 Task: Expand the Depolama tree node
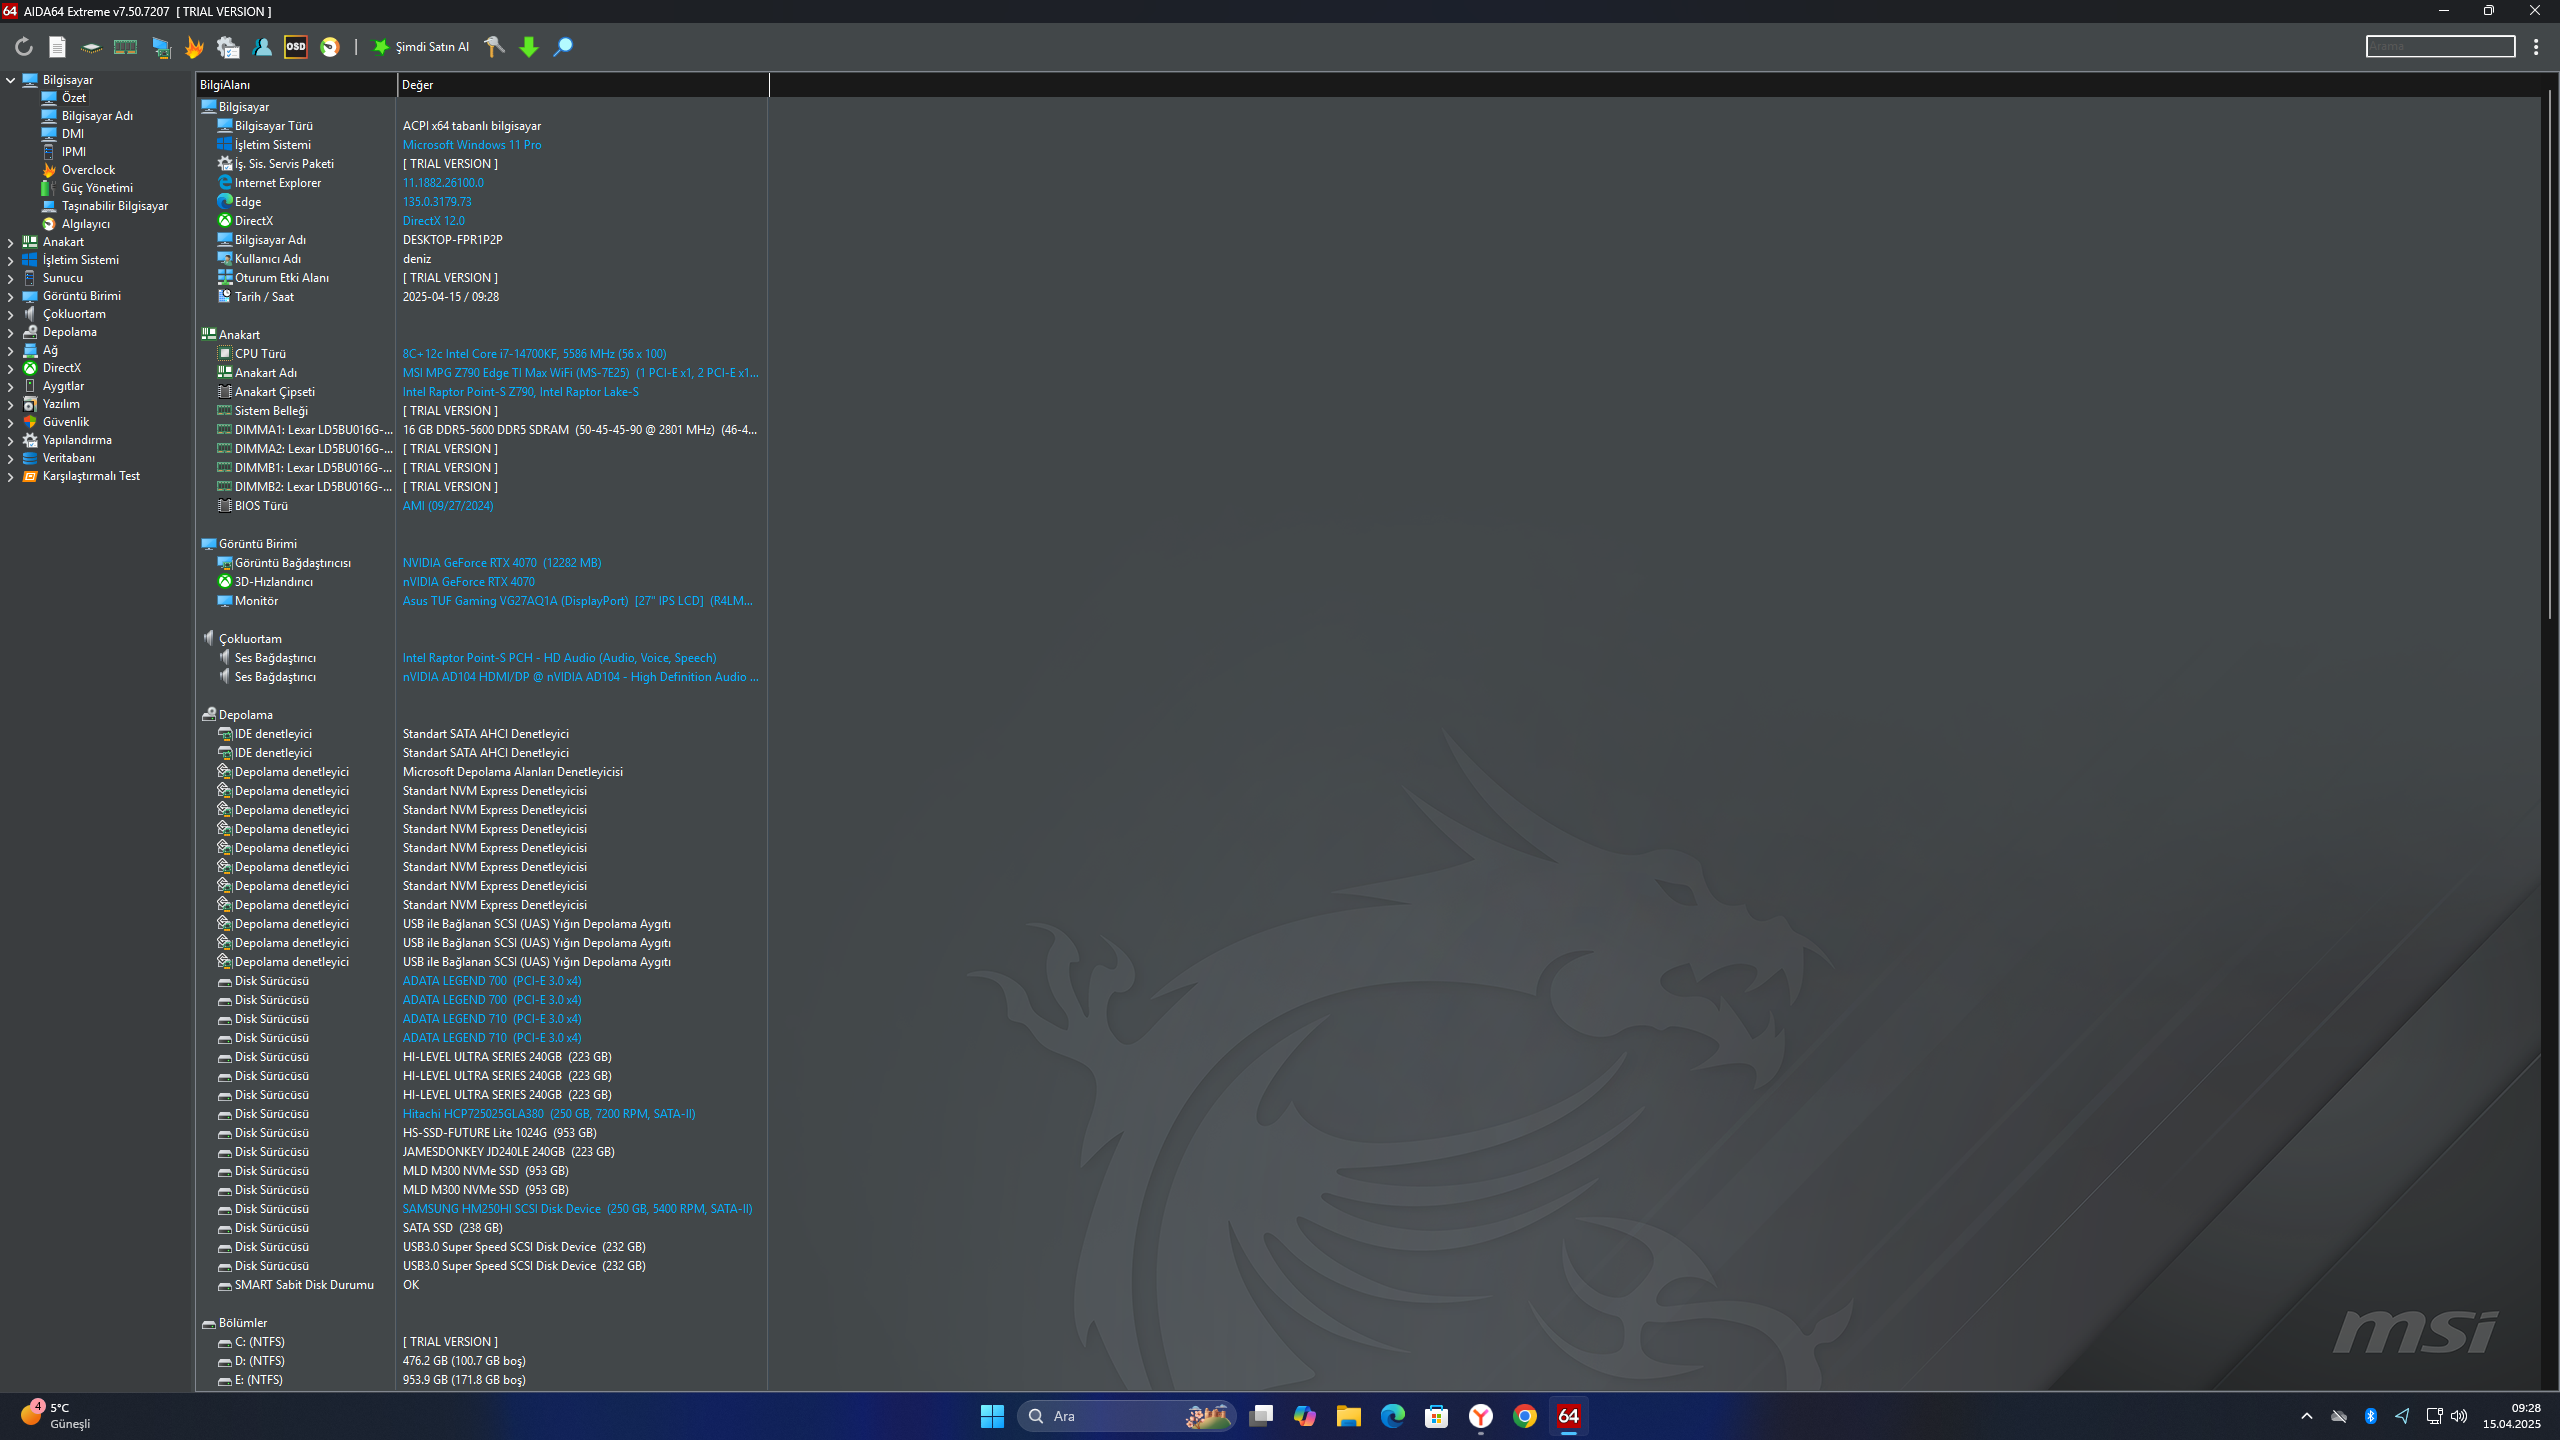[x=11, y=332]
